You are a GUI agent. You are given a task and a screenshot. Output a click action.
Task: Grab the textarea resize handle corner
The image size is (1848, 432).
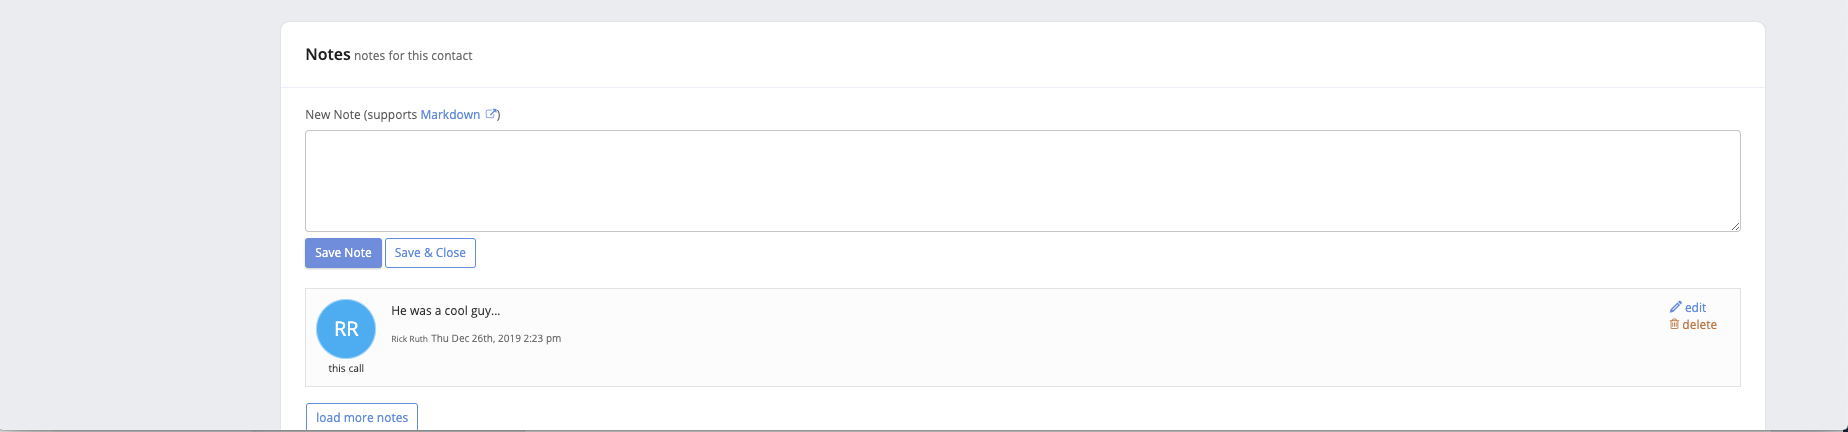coord(1735,226)
